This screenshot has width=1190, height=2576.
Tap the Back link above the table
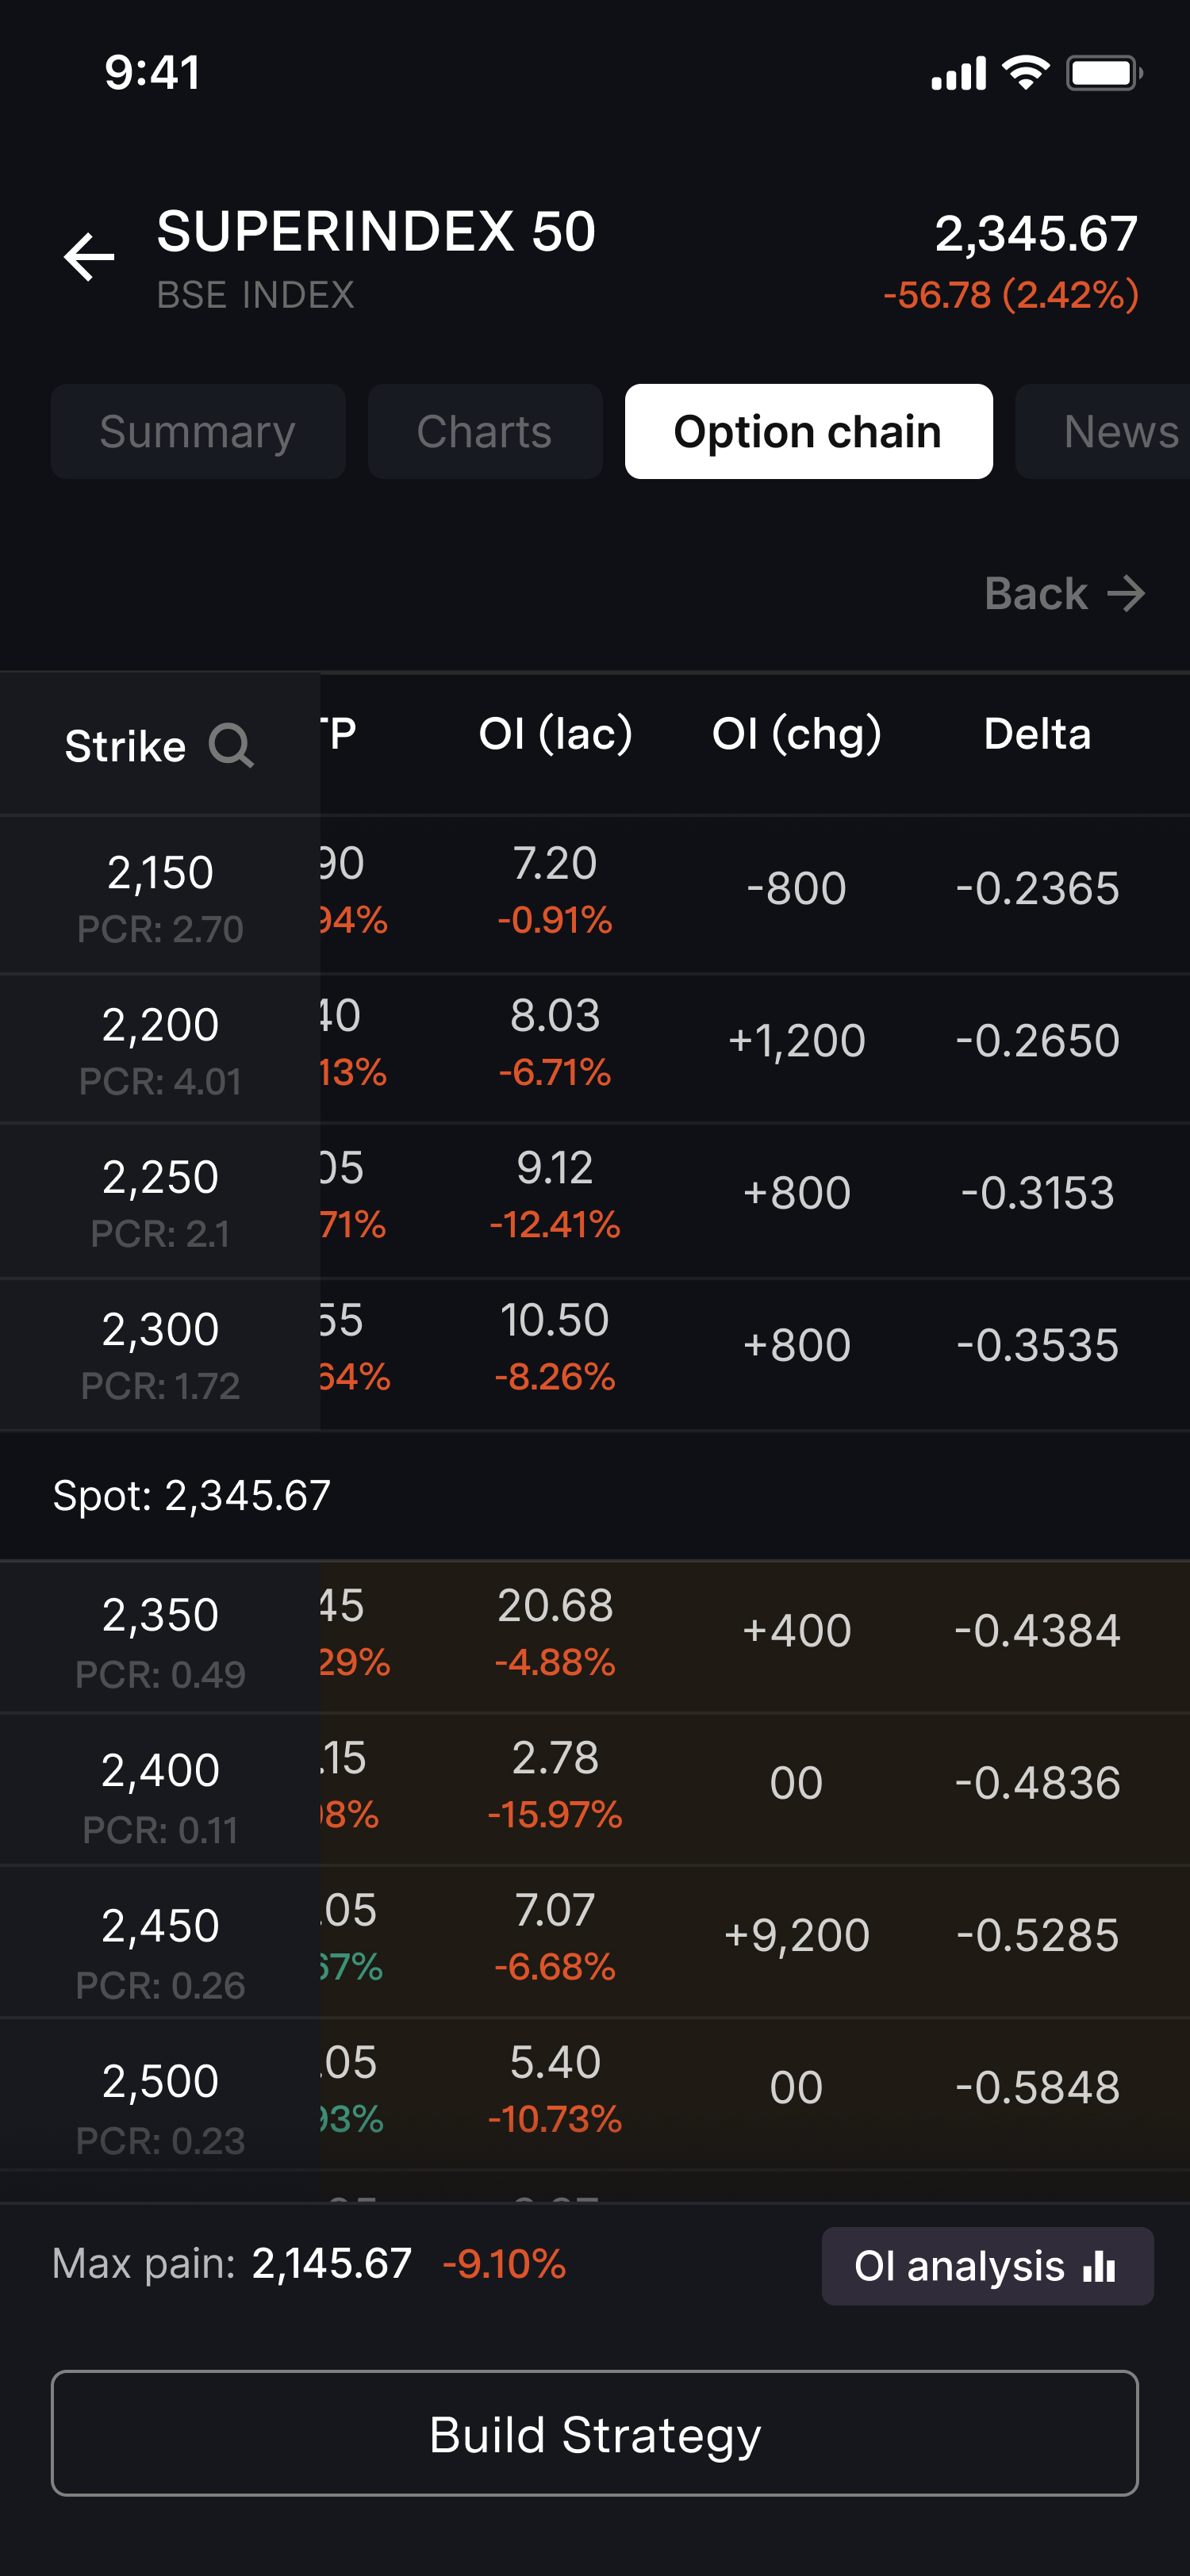click(1036, 594)
